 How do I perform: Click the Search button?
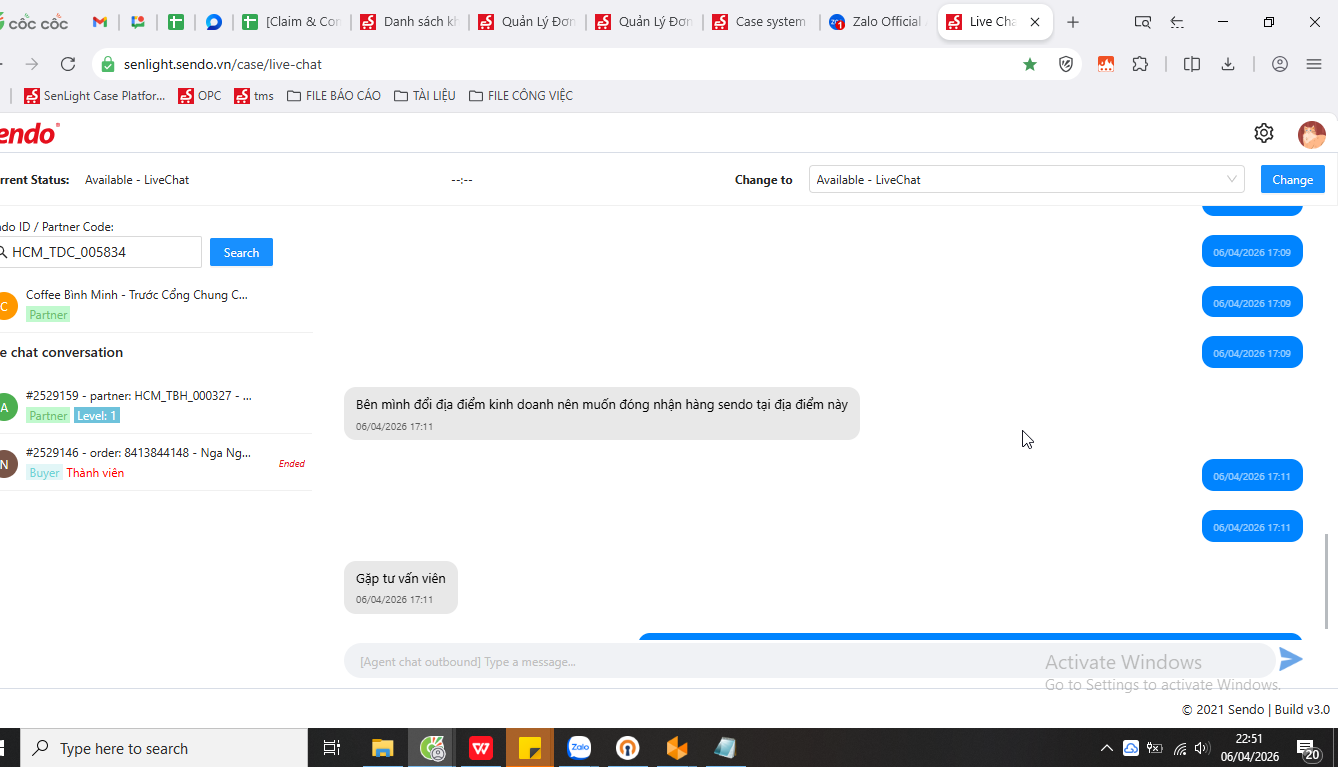[x=241, y=252]
